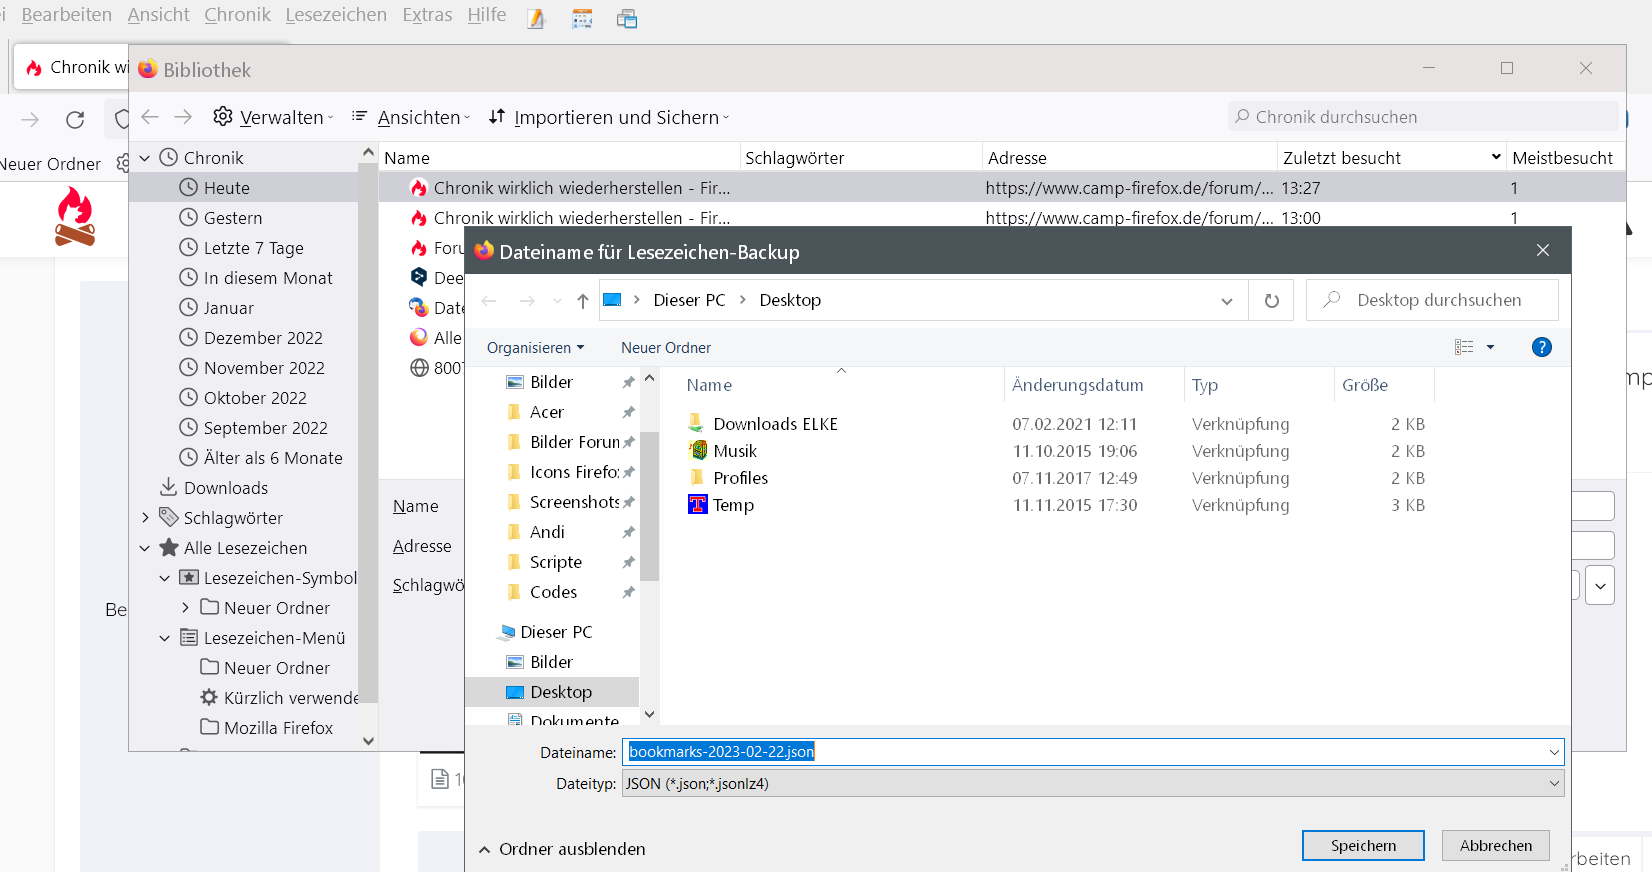Click the Speichern button

coord(1362,846)
